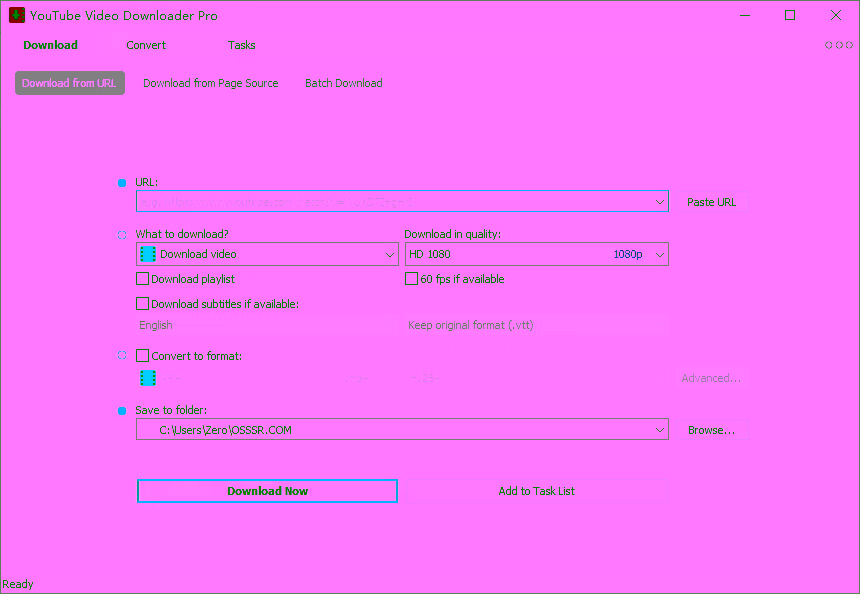Viewport: 860px width, 594px height.
Task: Click the bullet beside What to download
Action: [x=122, y=235]
